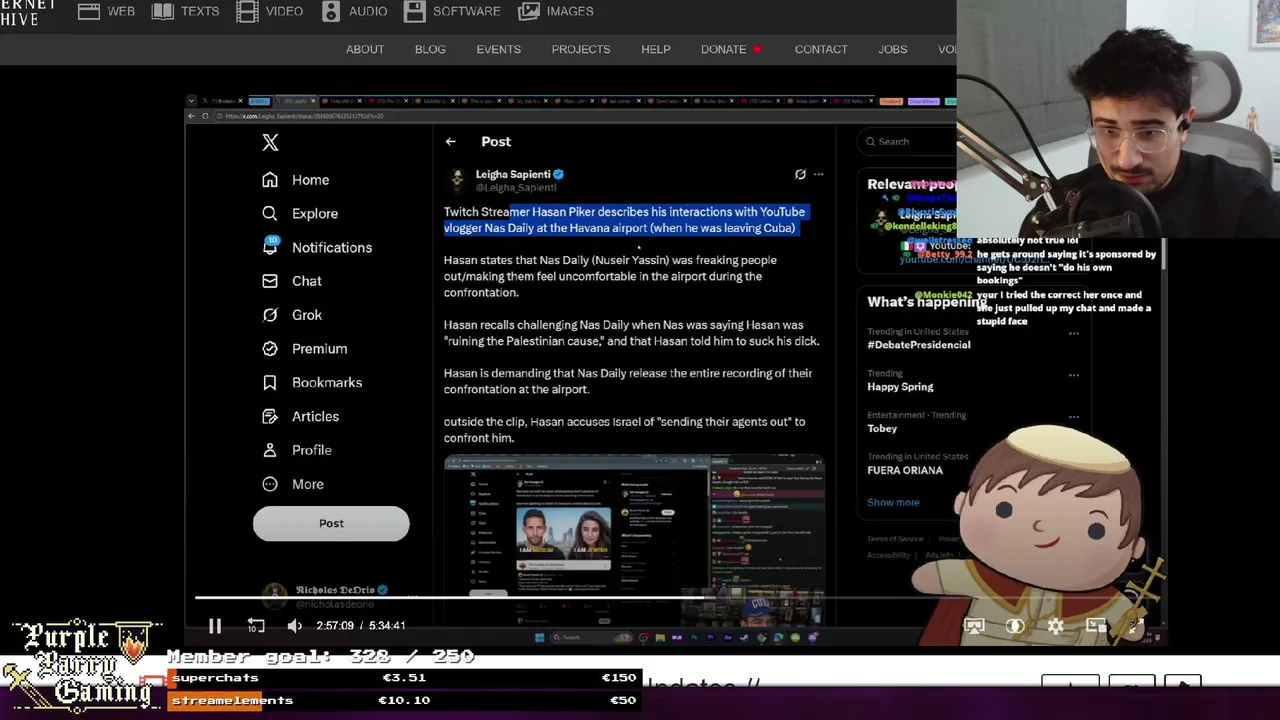The width and height of the screenshot is (1280, 720).
Task: Open the Texts section icon
Action: 163,11
